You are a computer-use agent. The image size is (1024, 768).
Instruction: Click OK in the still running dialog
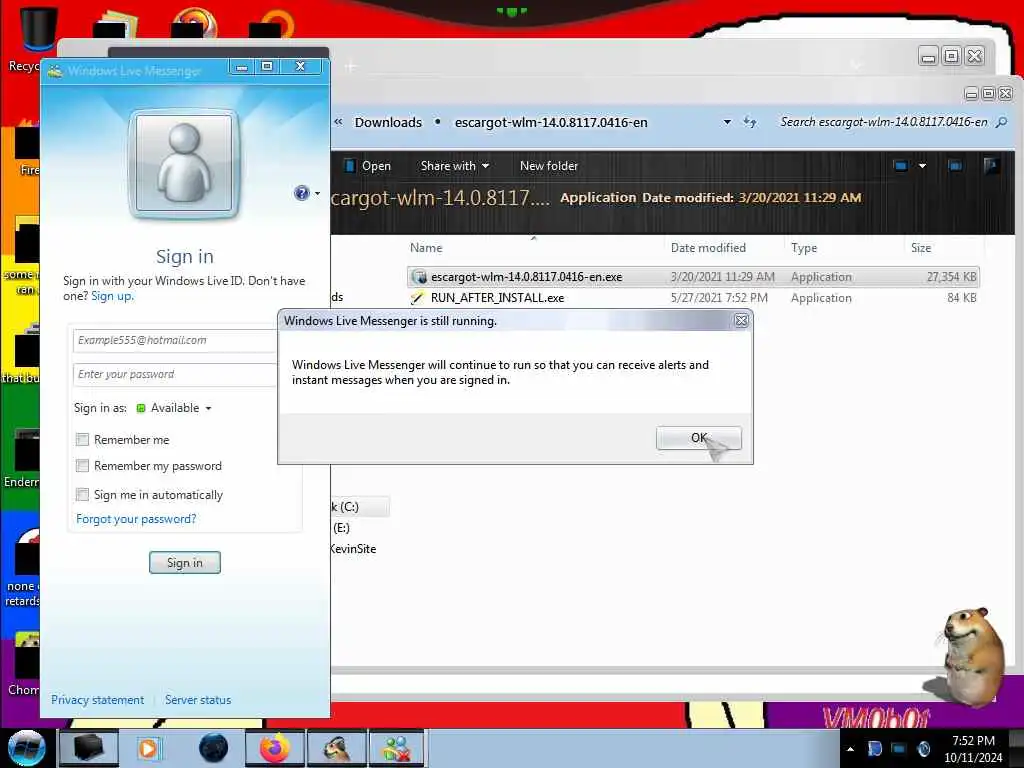698,438
